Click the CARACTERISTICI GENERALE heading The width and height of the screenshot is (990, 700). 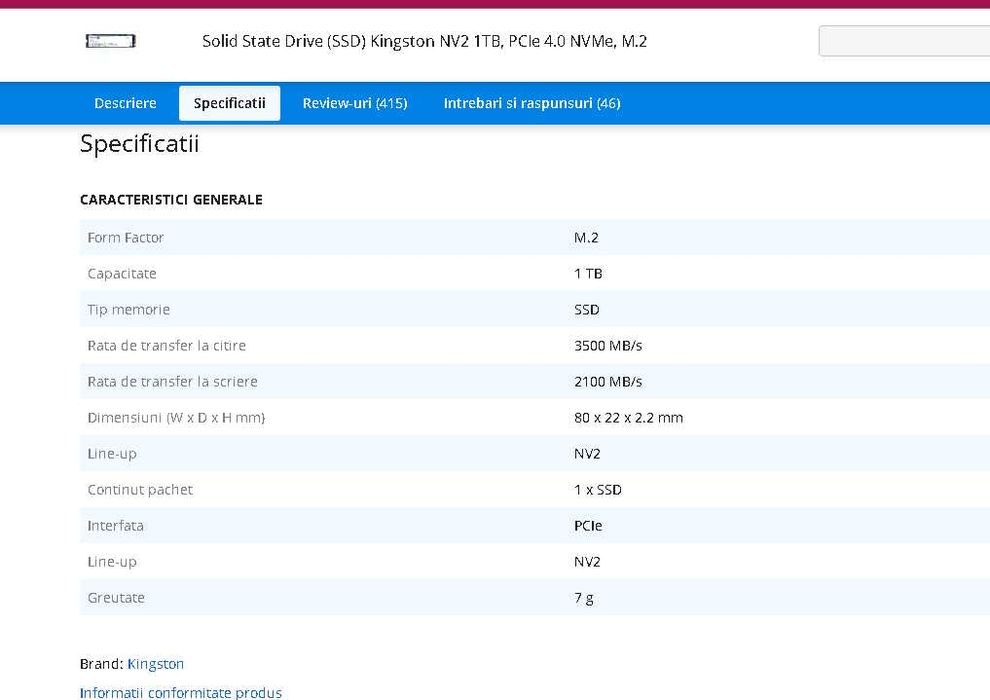171,199
